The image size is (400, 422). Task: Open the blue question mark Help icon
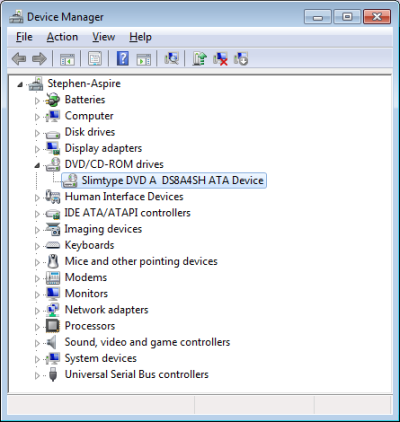click(x=123, y=59)
